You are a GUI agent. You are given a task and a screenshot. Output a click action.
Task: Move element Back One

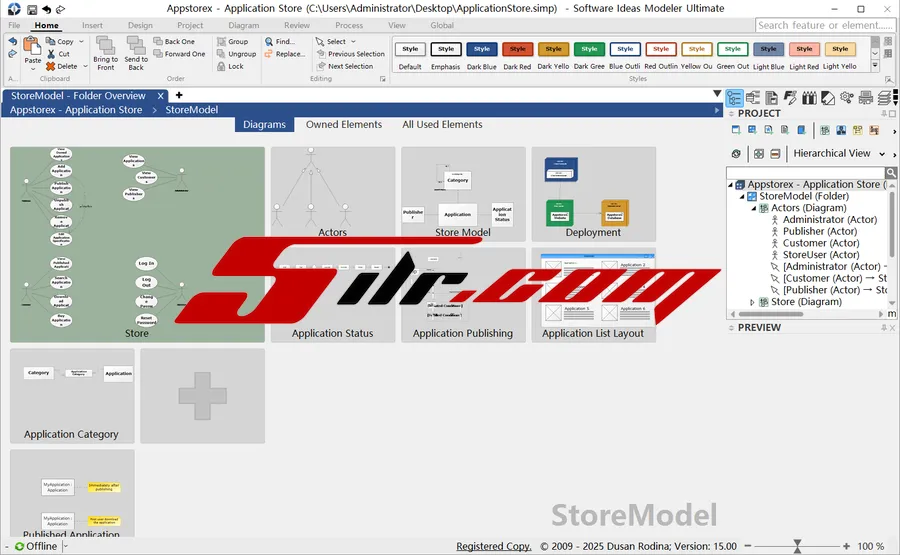point(174,41)
